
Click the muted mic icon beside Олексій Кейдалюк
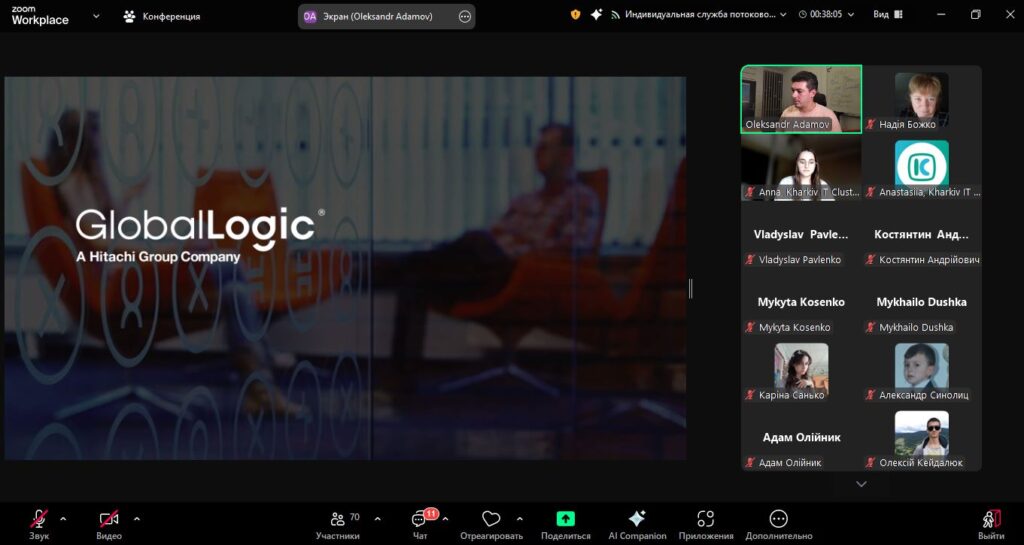[871, 462]
